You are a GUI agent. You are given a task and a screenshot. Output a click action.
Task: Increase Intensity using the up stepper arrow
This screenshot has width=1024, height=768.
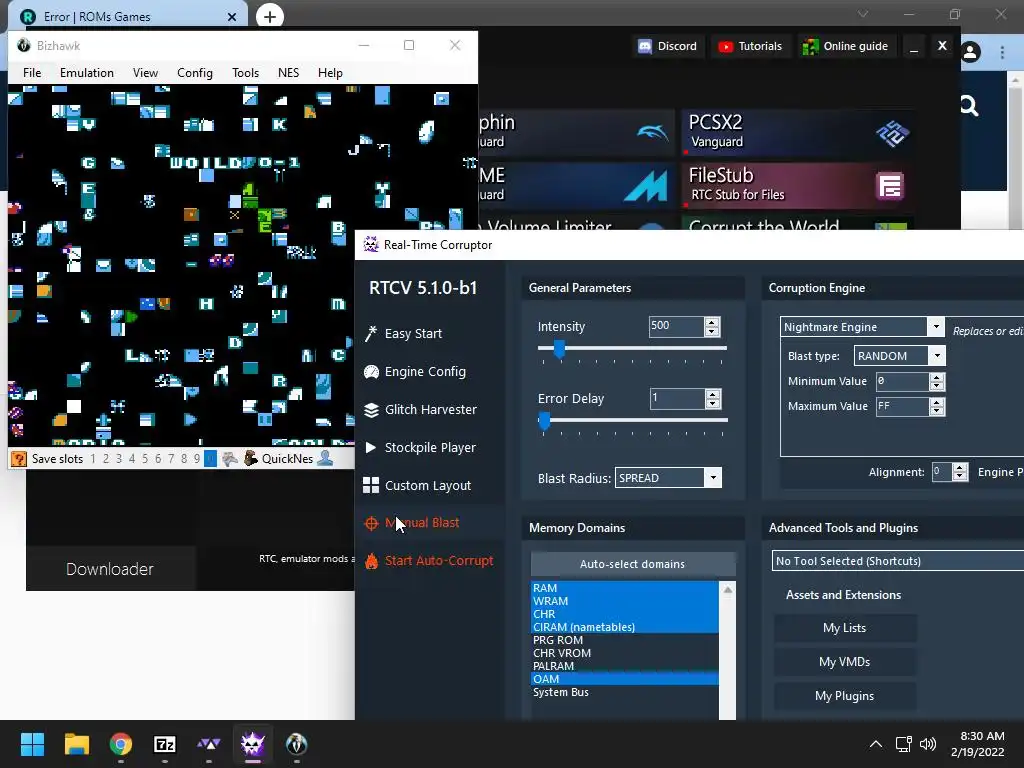click(x=712, y=322)
